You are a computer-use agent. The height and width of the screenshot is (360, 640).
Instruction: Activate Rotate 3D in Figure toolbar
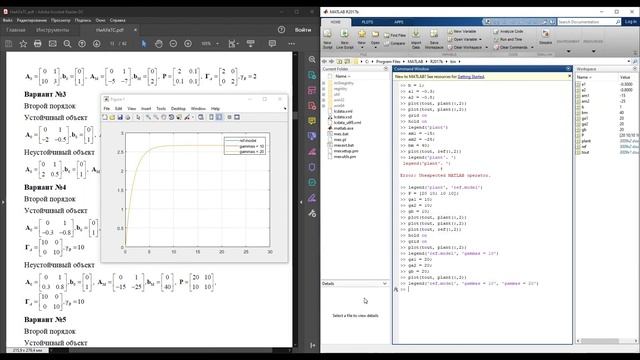pyautogui.click(x=171, y=117)
